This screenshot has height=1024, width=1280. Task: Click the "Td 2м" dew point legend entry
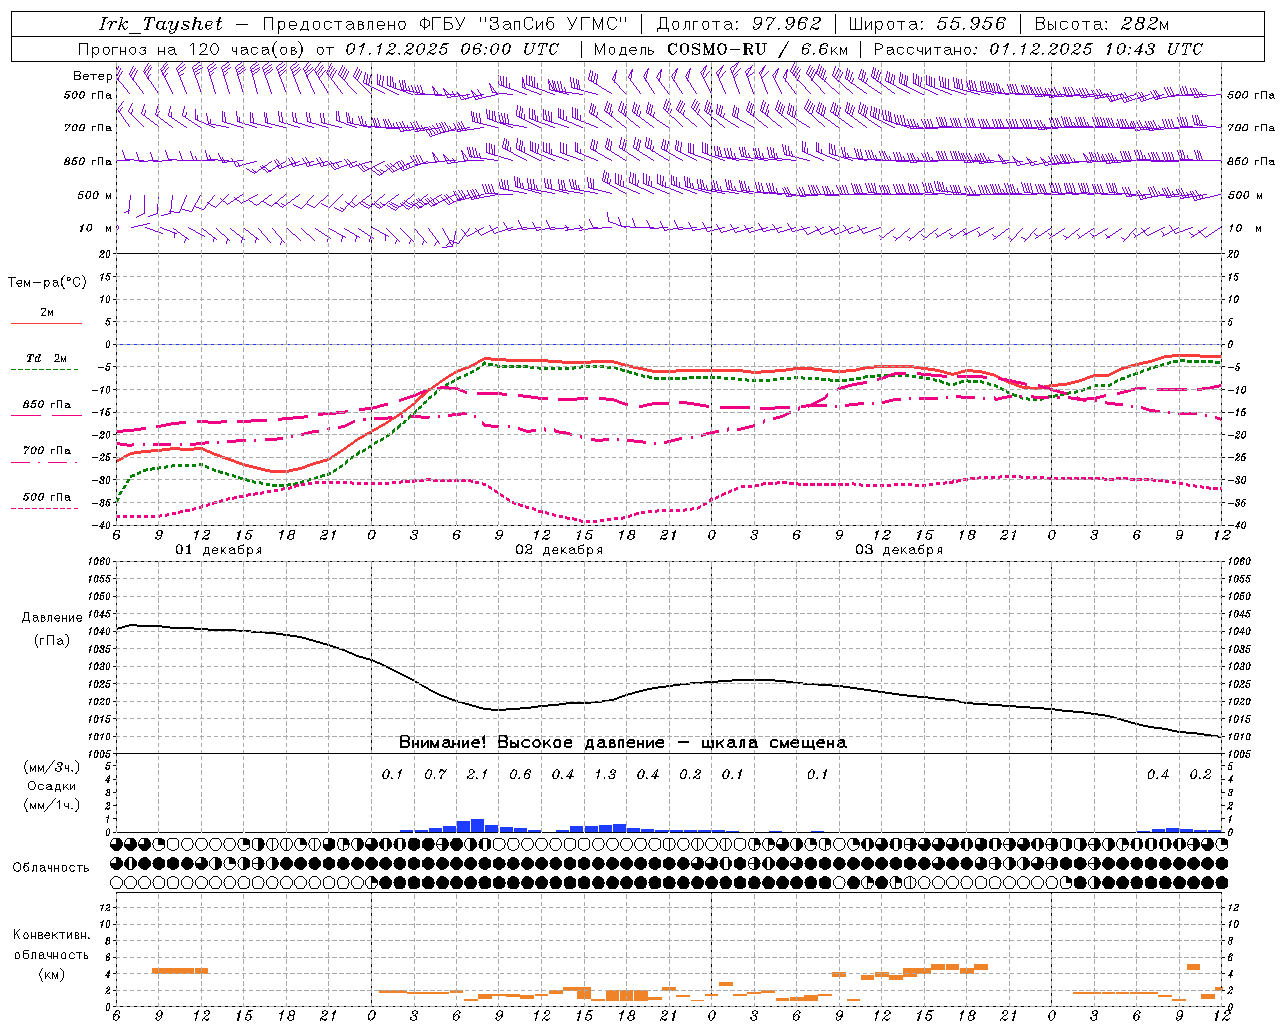pyautogui.click(x=47, y=358)
